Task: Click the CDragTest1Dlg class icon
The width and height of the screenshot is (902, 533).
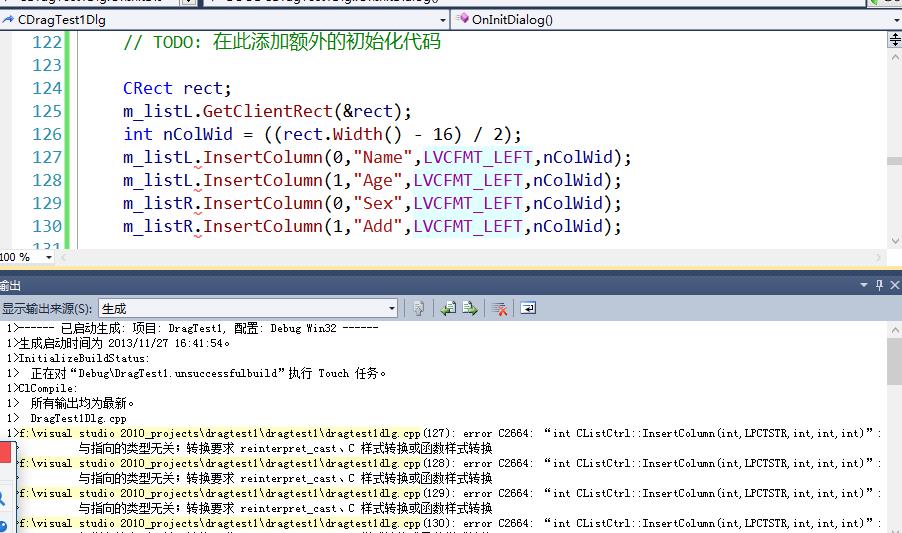Action: [x=8, y=20]
